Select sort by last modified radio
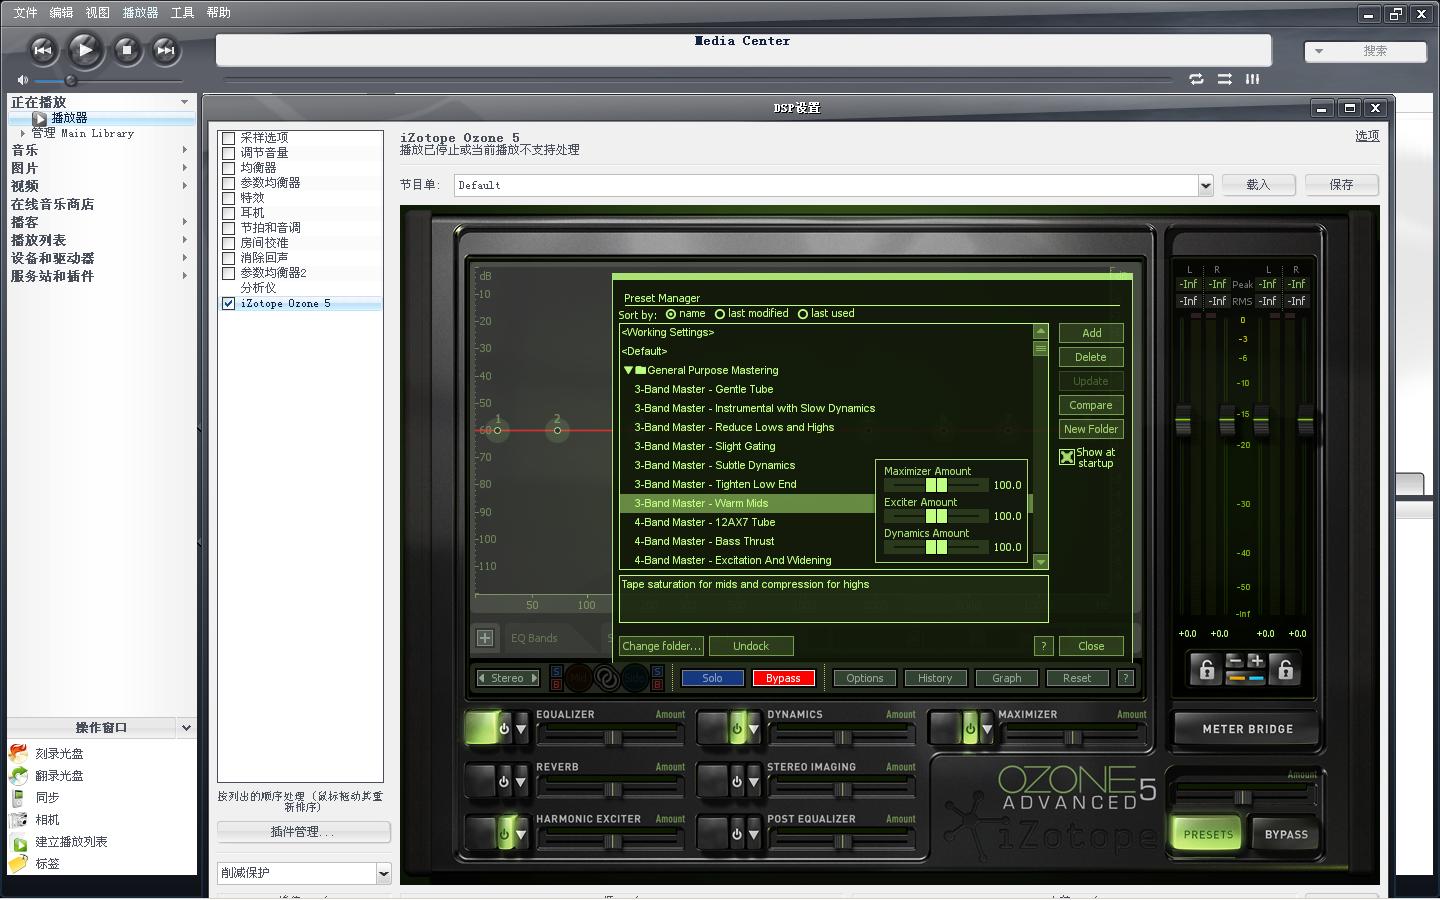Image resolution: width=1440 pixels, height=900 pixels. point(720,314)
